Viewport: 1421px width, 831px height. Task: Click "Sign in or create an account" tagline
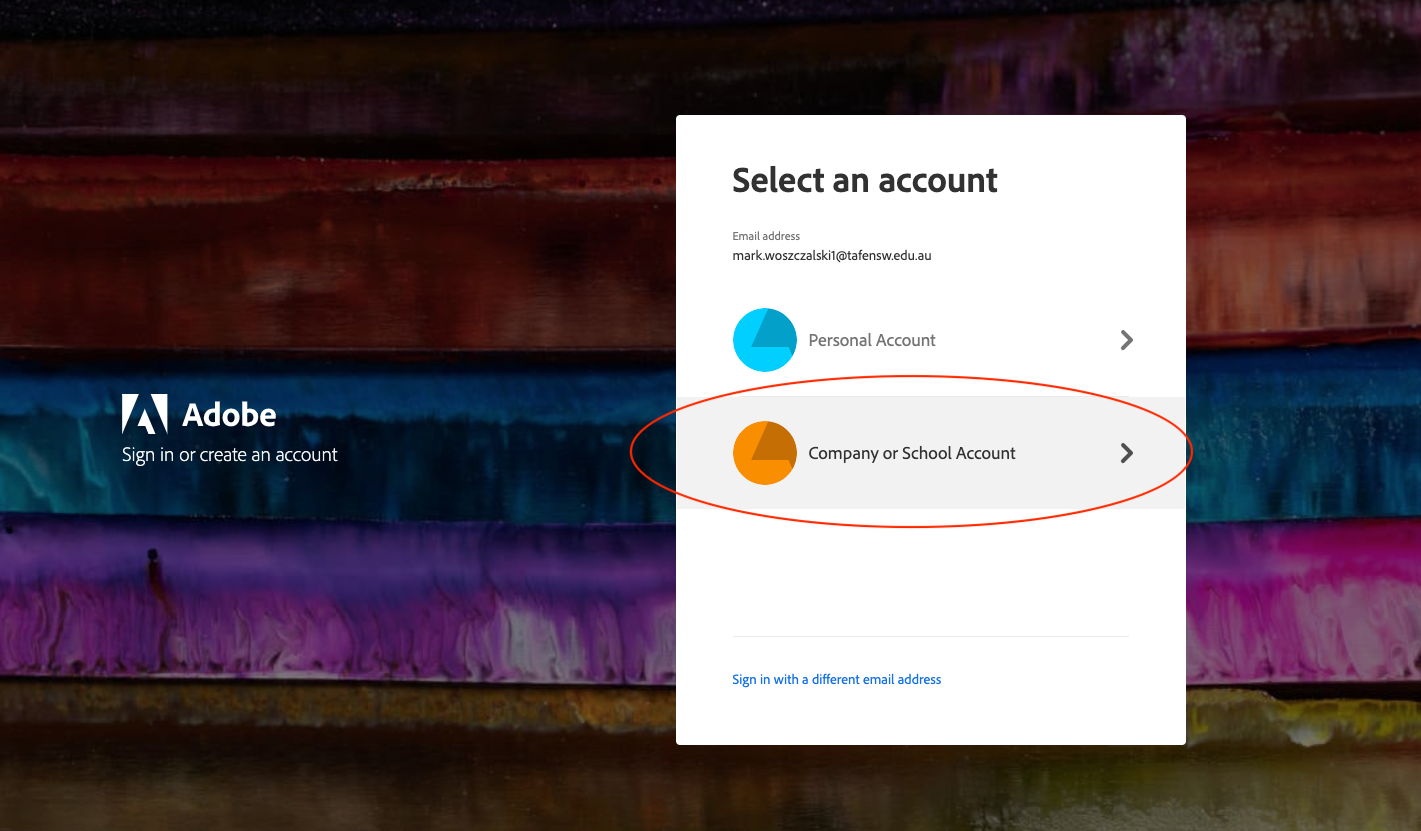[x=230, y=455]
